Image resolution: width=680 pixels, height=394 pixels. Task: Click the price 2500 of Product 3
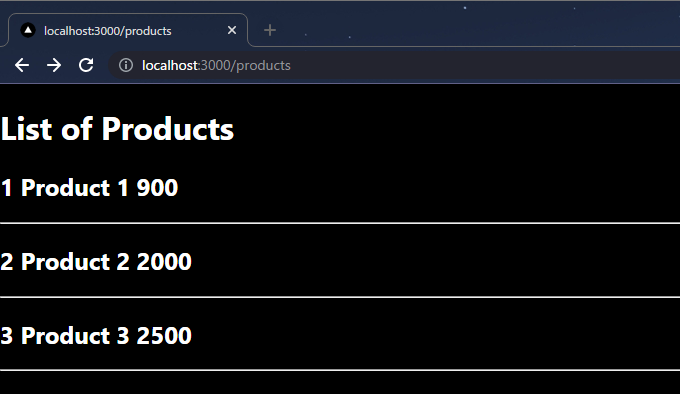[164, 336]
